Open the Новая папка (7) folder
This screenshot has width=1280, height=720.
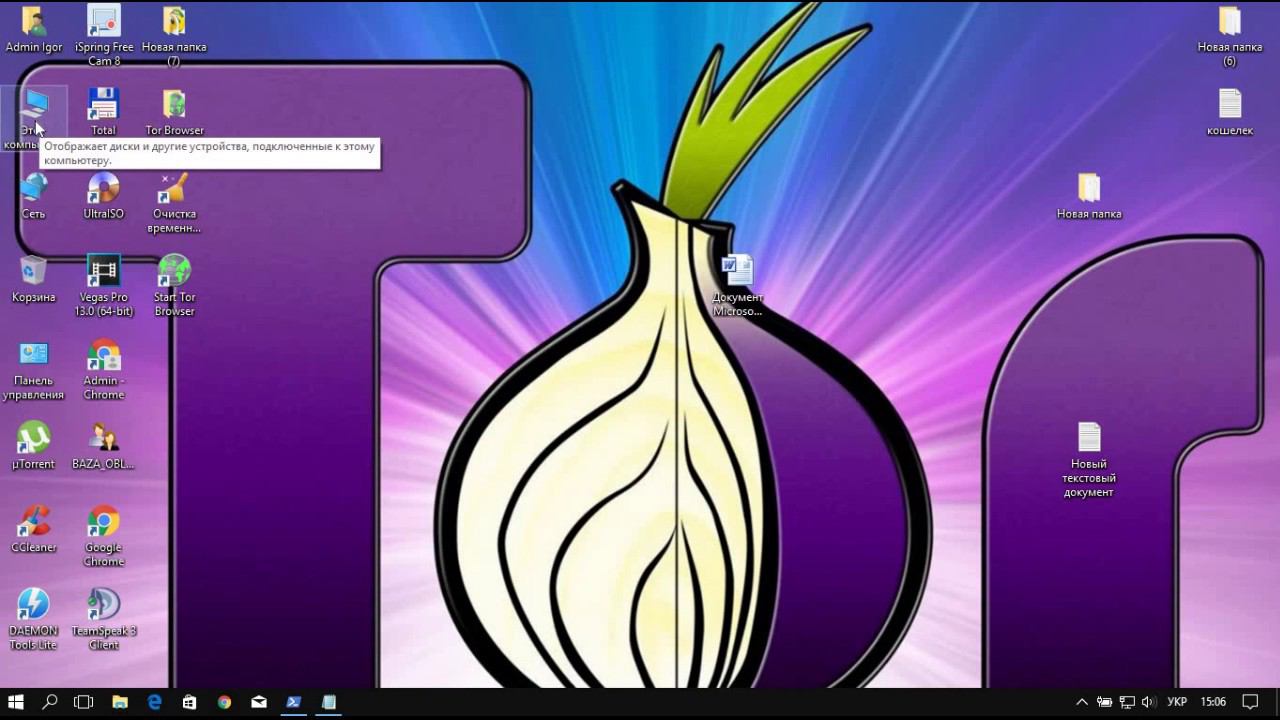[x=174, y=21]
